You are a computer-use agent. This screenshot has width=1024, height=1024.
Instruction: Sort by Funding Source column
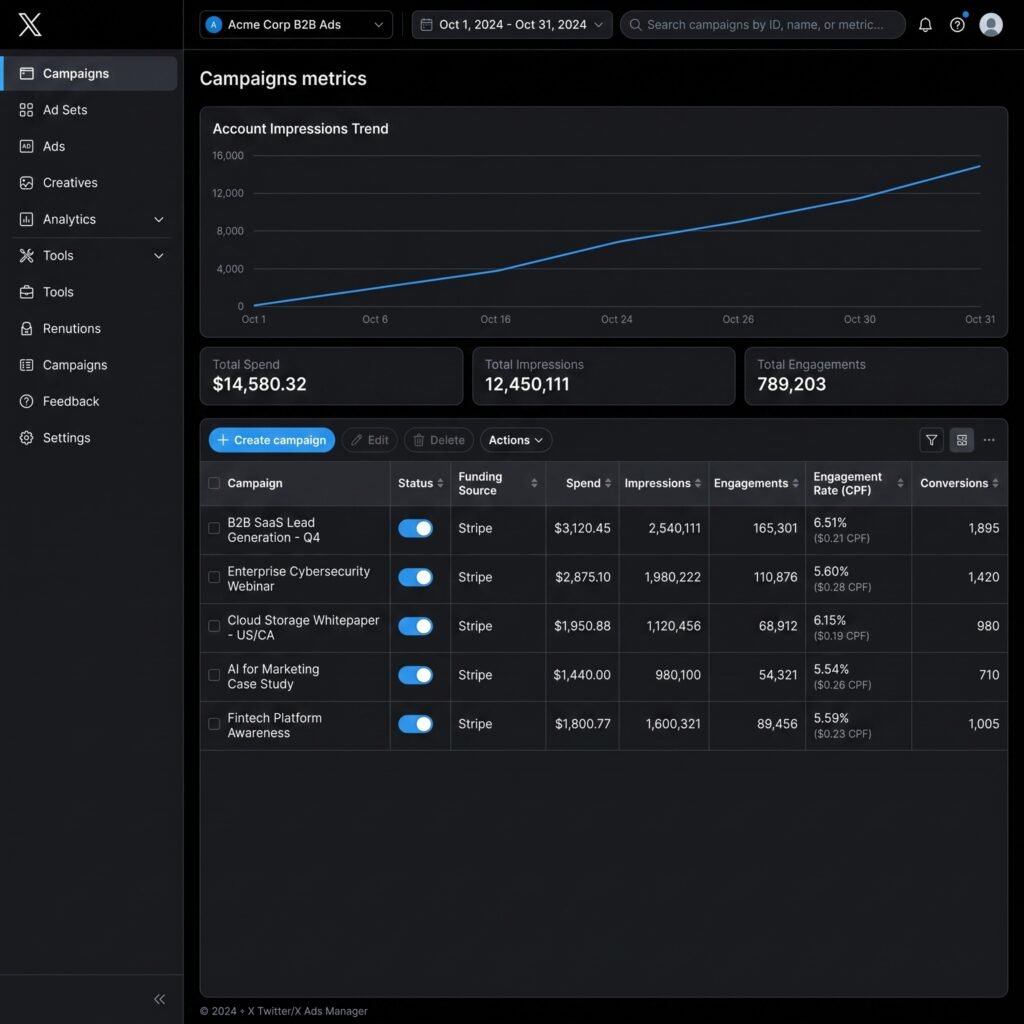[x=534, y=483]
